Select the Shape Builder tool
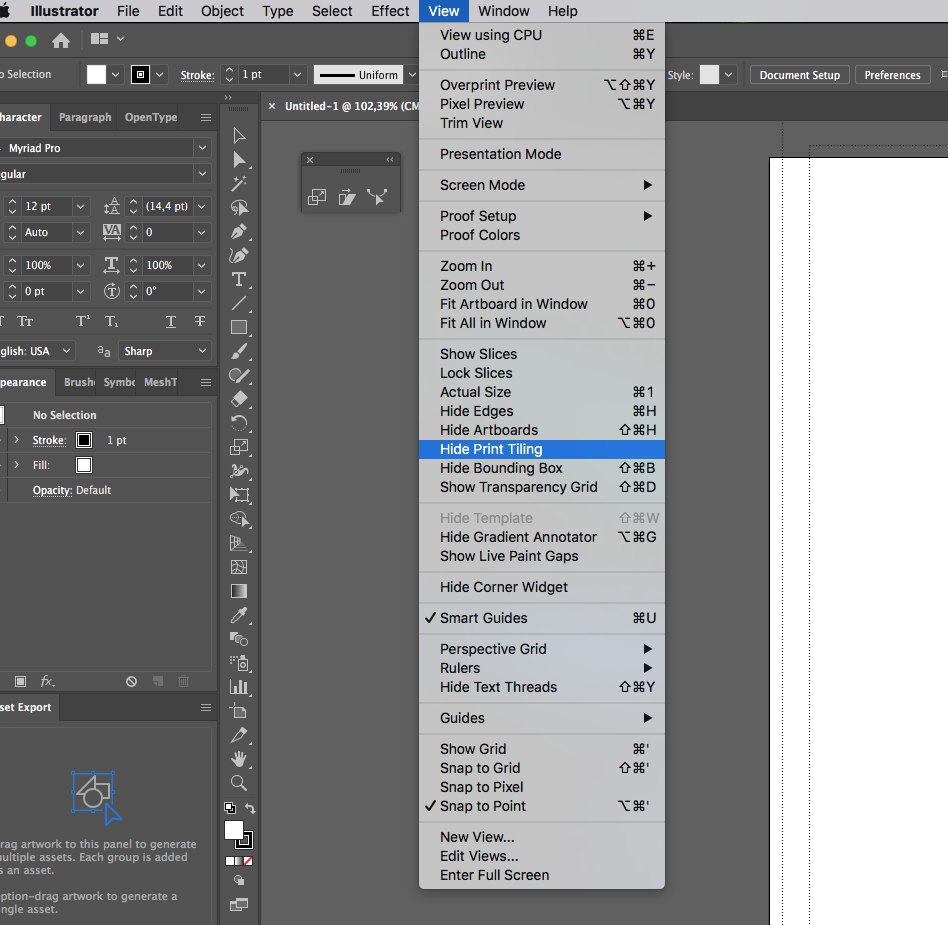 [239, 519]
